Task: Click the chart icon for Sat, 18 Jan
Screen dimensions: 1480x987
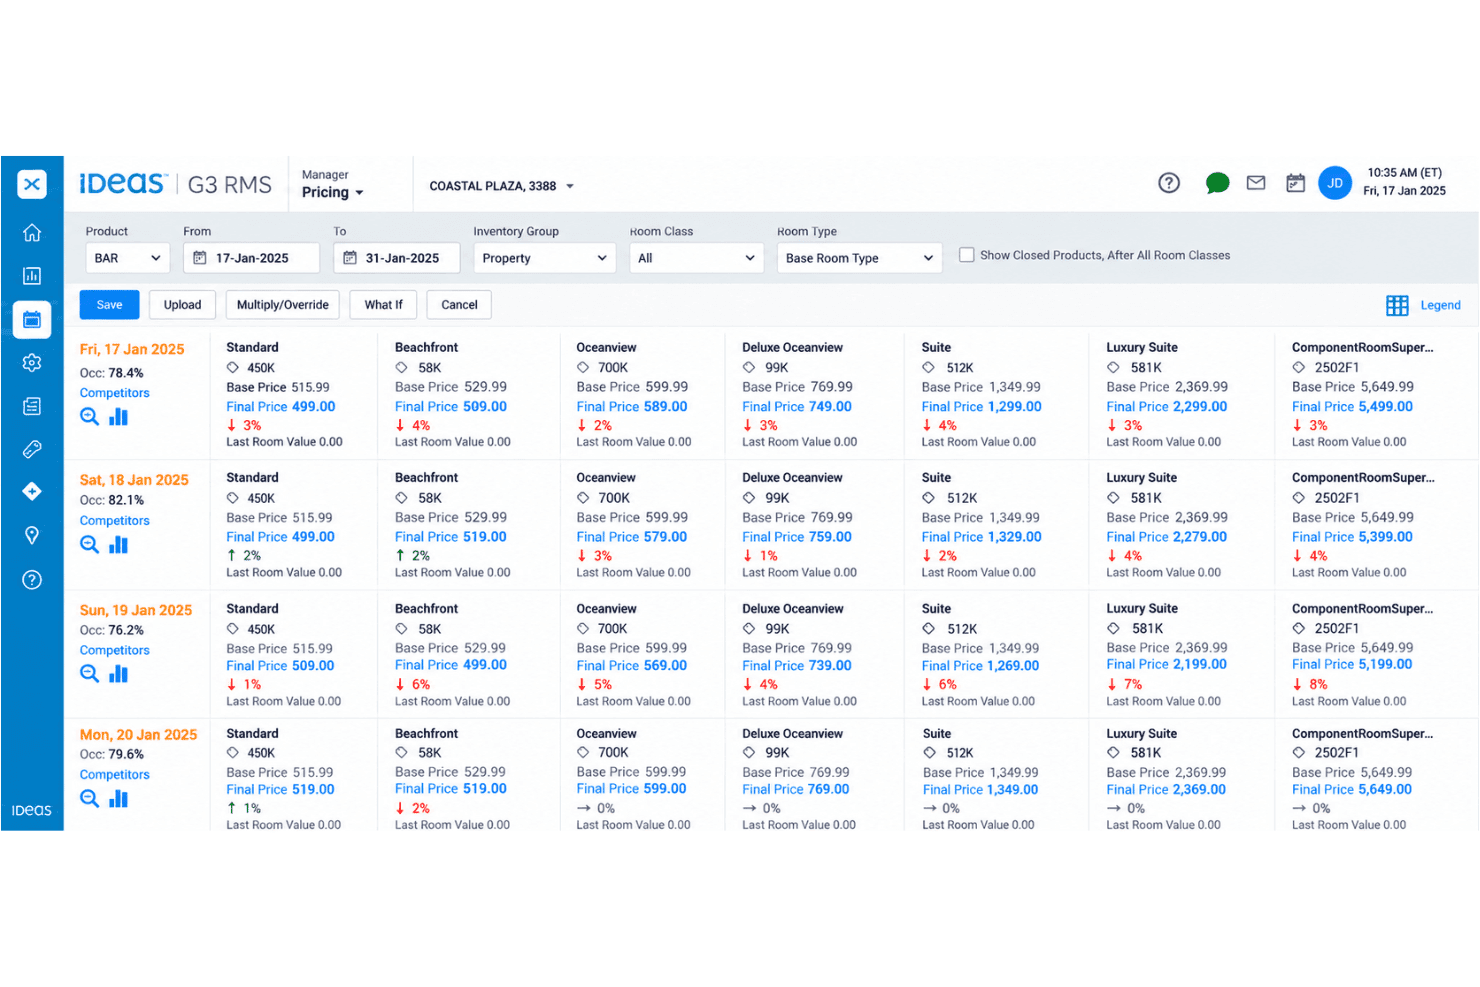Action: click(x=118, y=544)
